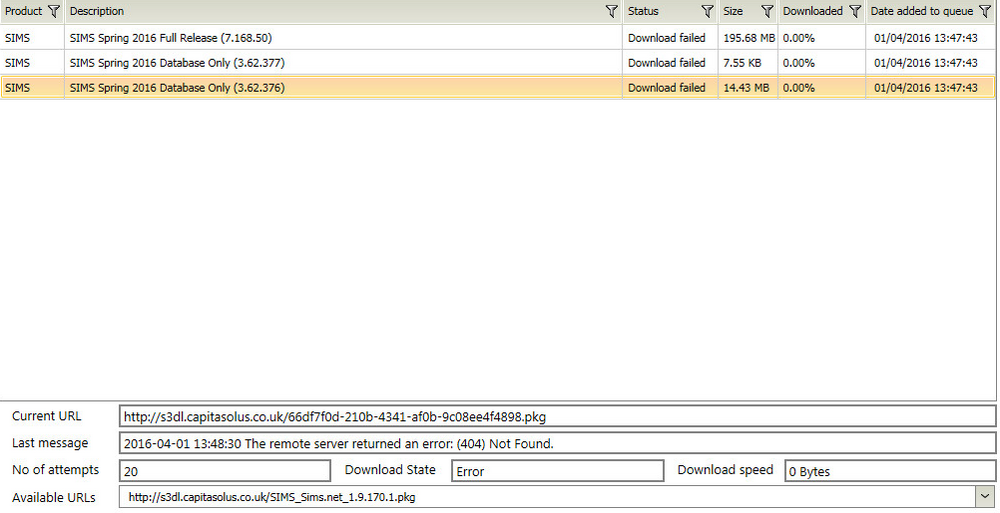The height and width of the screenshot is (513, 1000).
Task: Click the Current URL label
Action: 47,416
